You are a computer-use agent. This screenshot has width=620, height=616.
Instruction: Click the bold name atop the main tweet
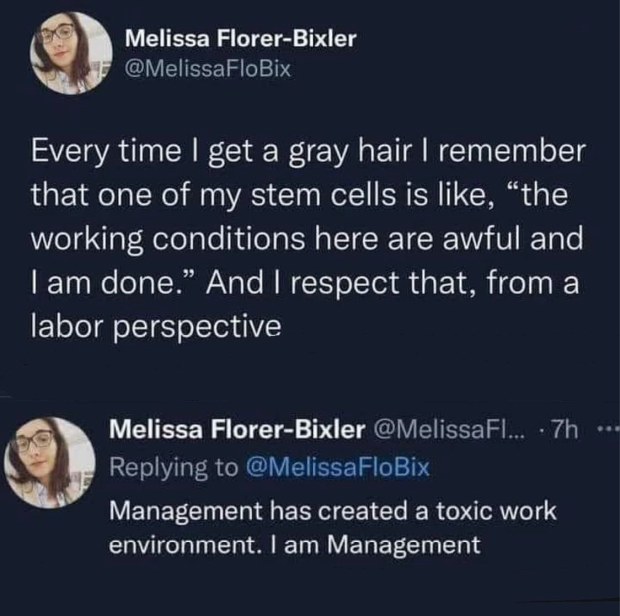(240, 40)
